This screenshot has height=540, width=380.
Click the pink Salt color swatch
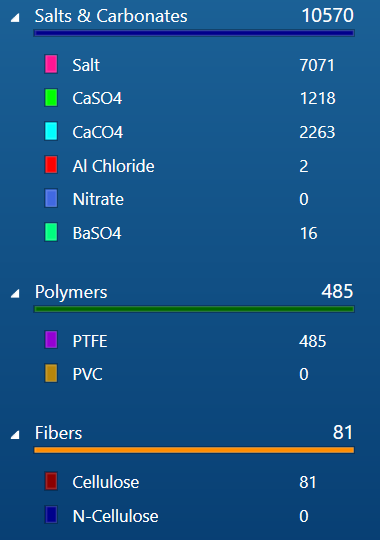click(51, 64)
